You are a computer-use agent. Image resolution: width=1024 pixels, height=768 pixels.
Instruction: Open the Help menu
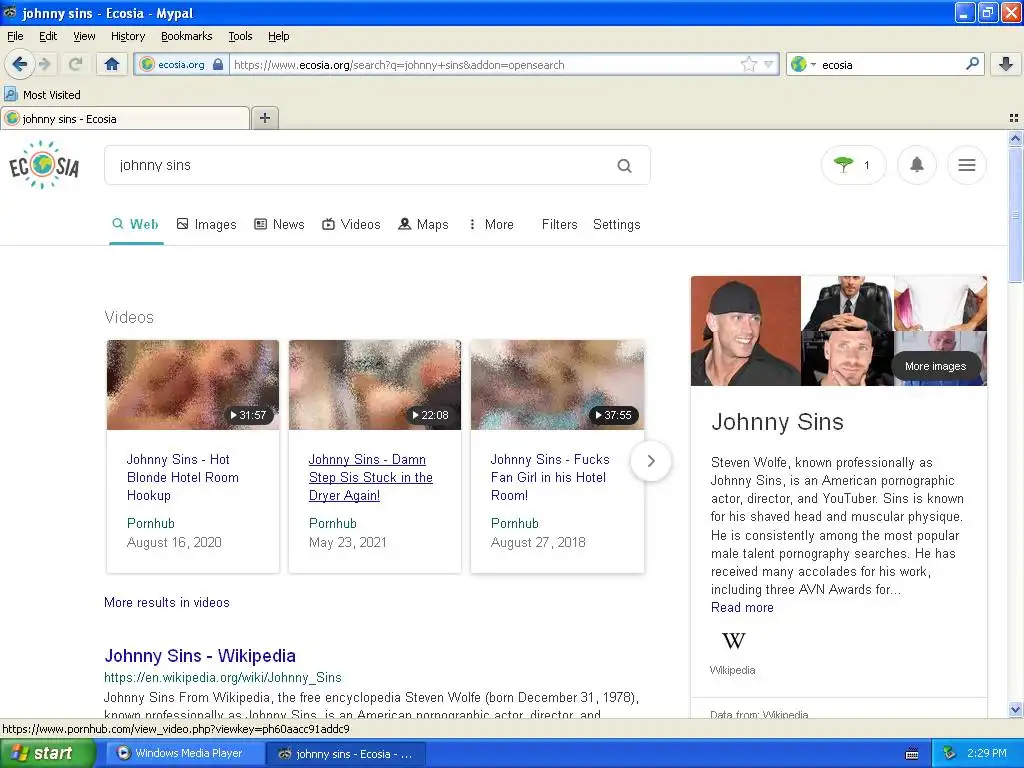pos(278,36)
